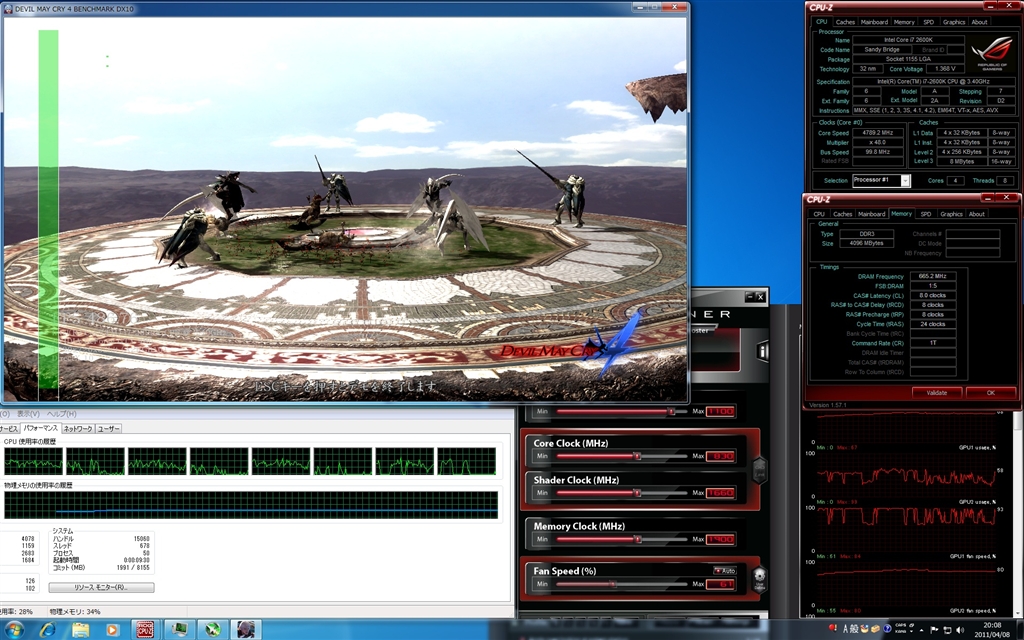Click the memory Size value 4096 MBytes
Screen dimensions: 1024x640
[867, 243]
